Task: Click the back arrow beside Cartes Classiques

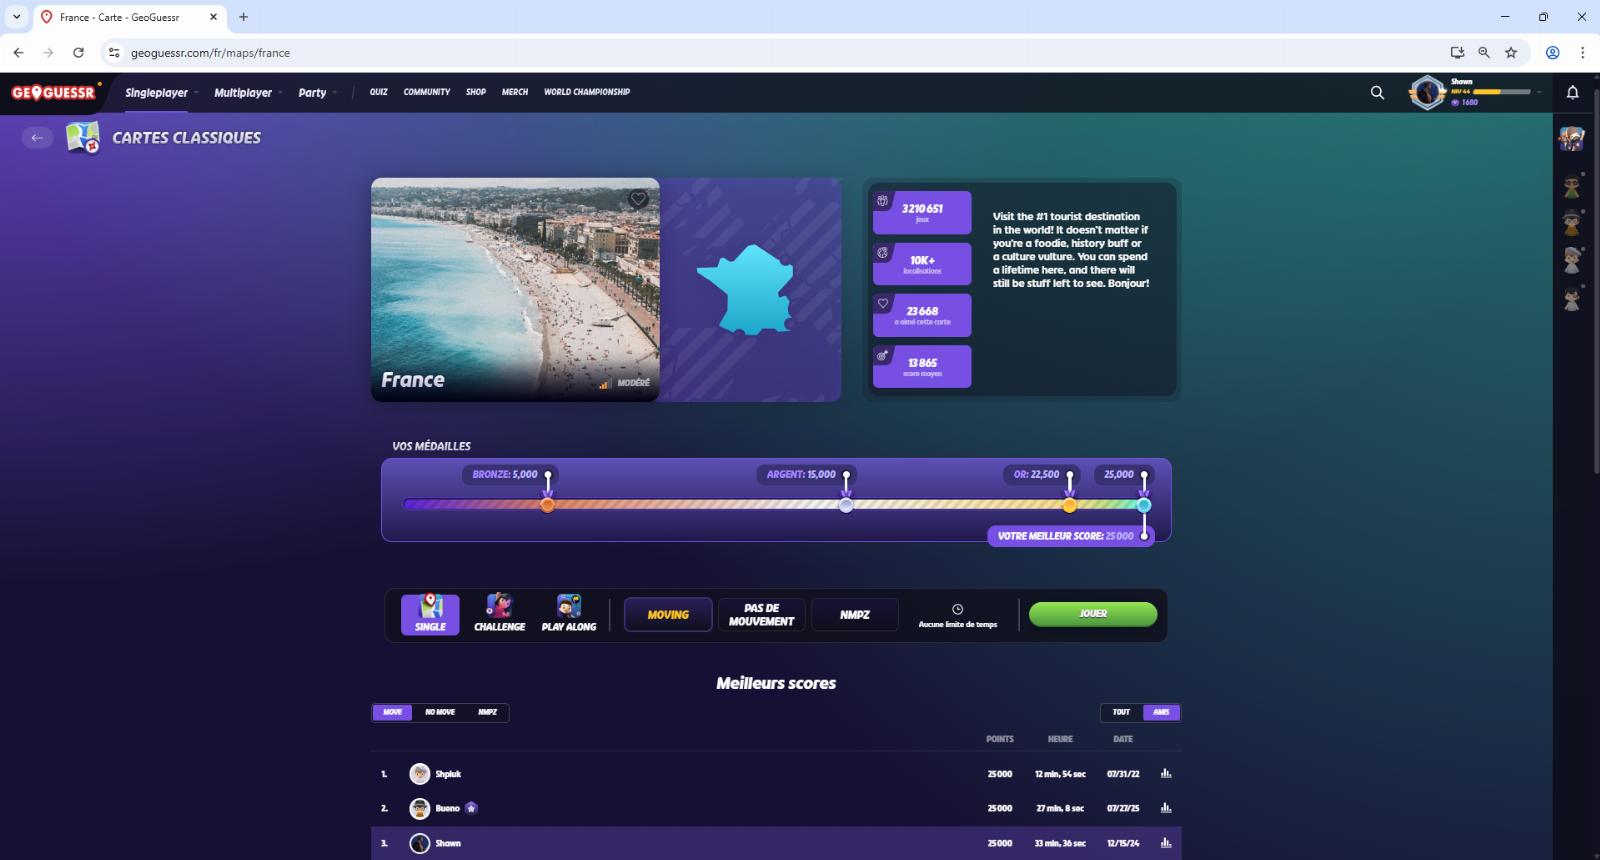Action: [x=37, y=138]
